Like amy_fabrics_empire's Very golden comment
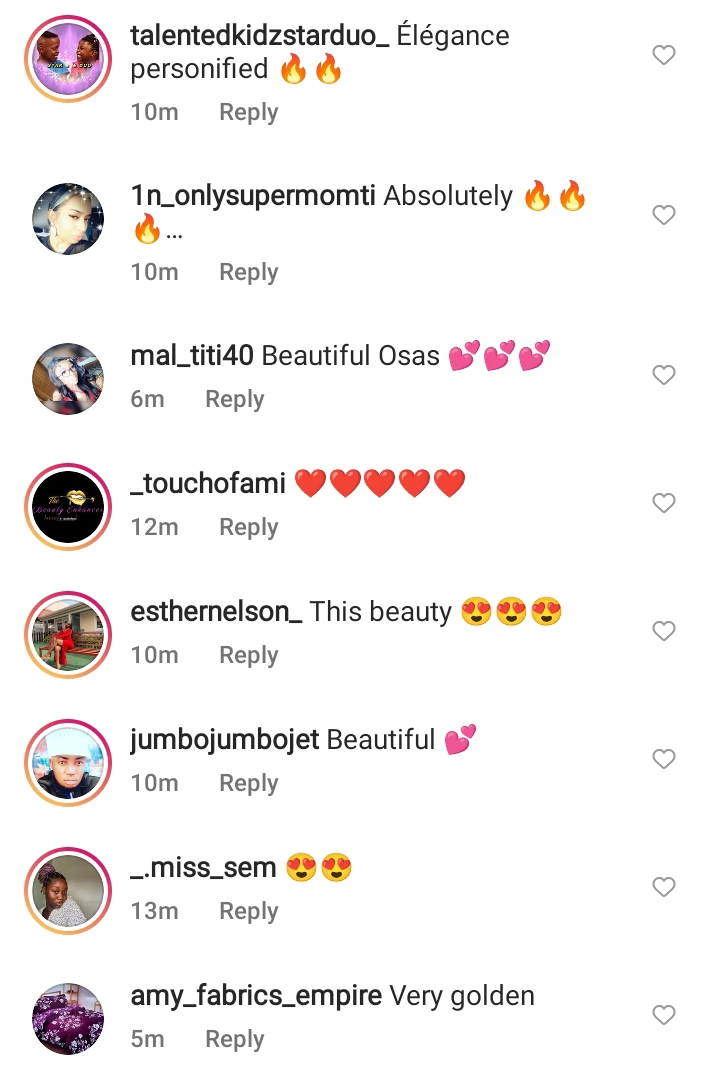720x1075 pixels. tap(663, 1015)
